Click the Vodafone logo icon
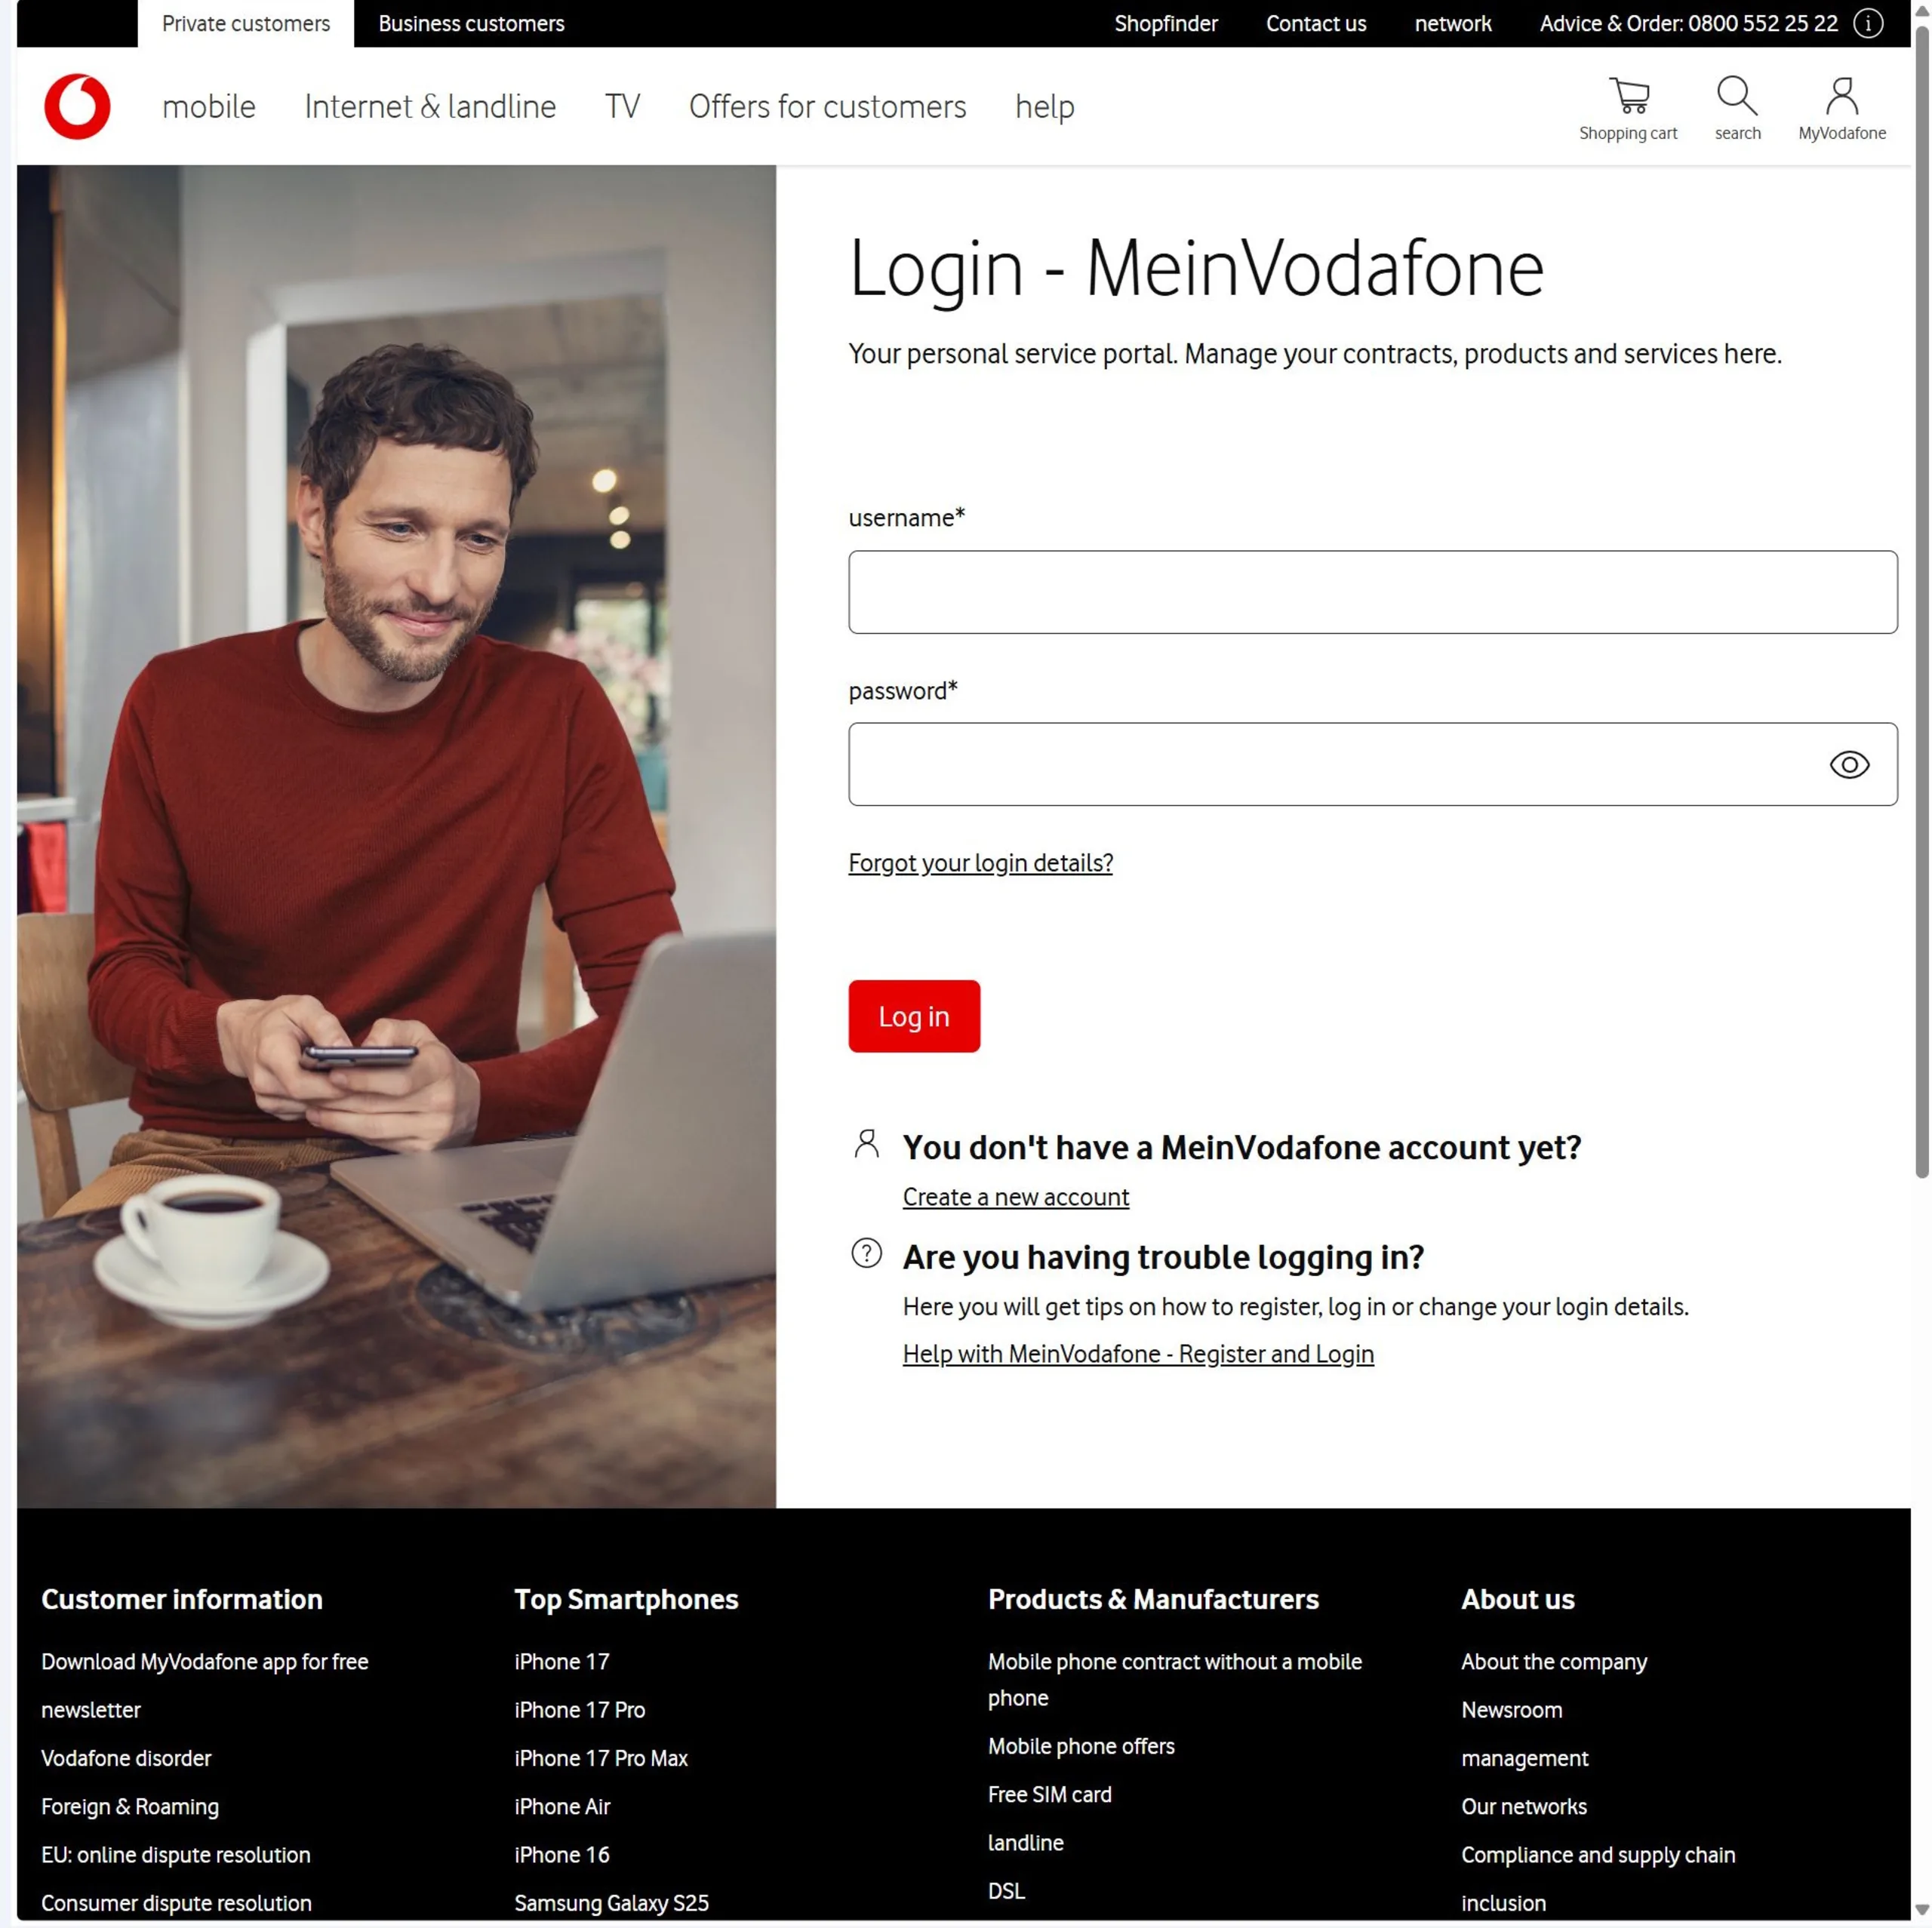 point(77,106)
